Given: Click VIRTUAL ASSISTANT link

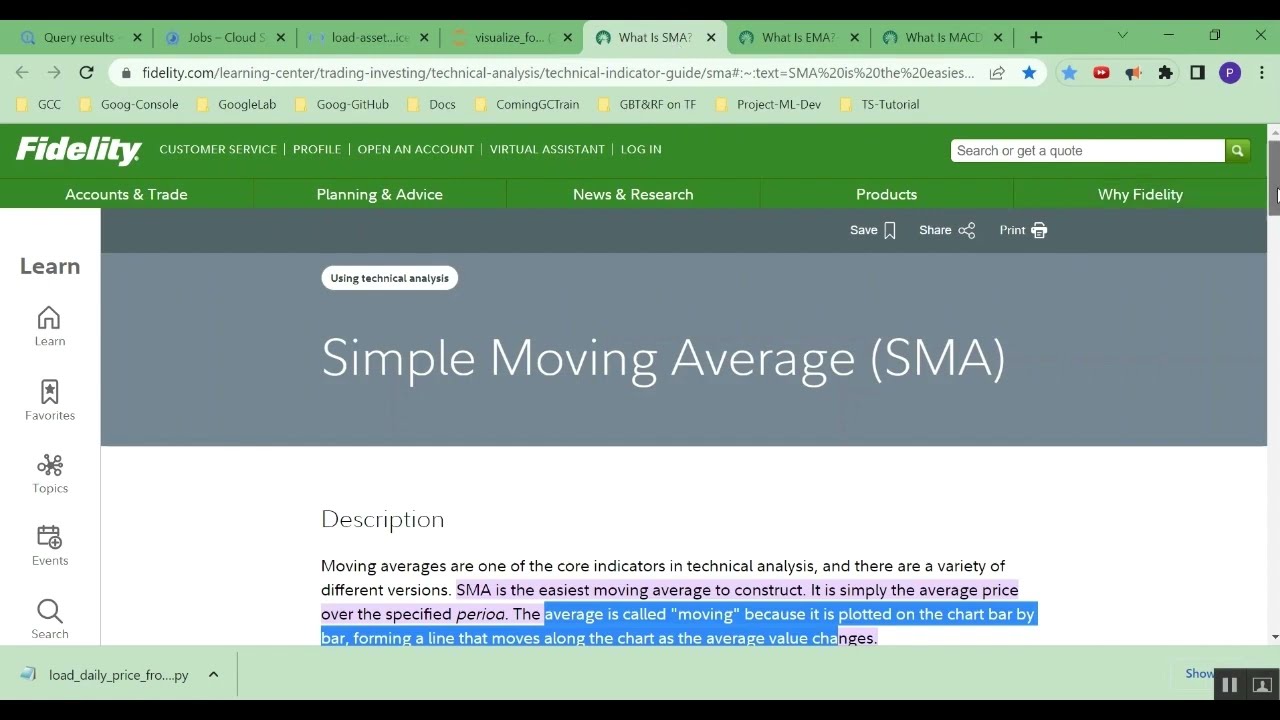Looking at the screenshot, I should (x=547, y=149).
